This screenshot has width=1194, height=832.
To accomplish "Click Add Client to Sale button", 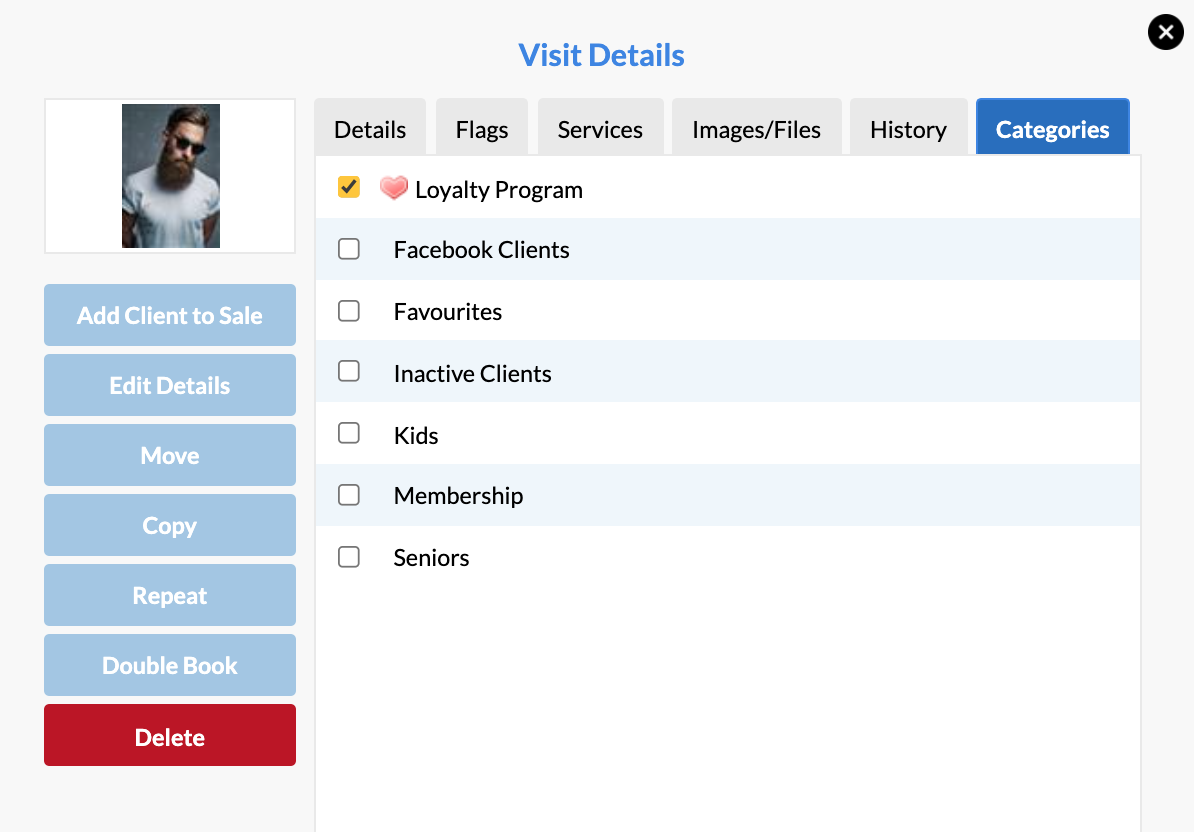I will tap(170, 315).
